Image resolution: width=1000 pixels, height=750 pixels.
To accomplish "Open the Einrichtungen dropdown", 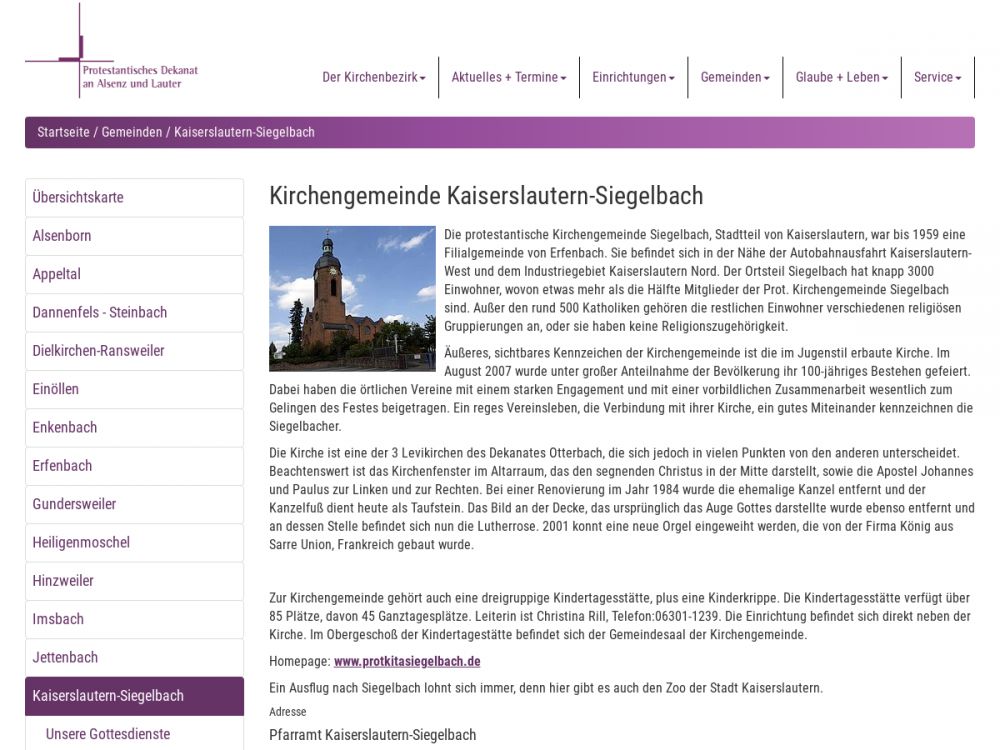I will 633,78.
